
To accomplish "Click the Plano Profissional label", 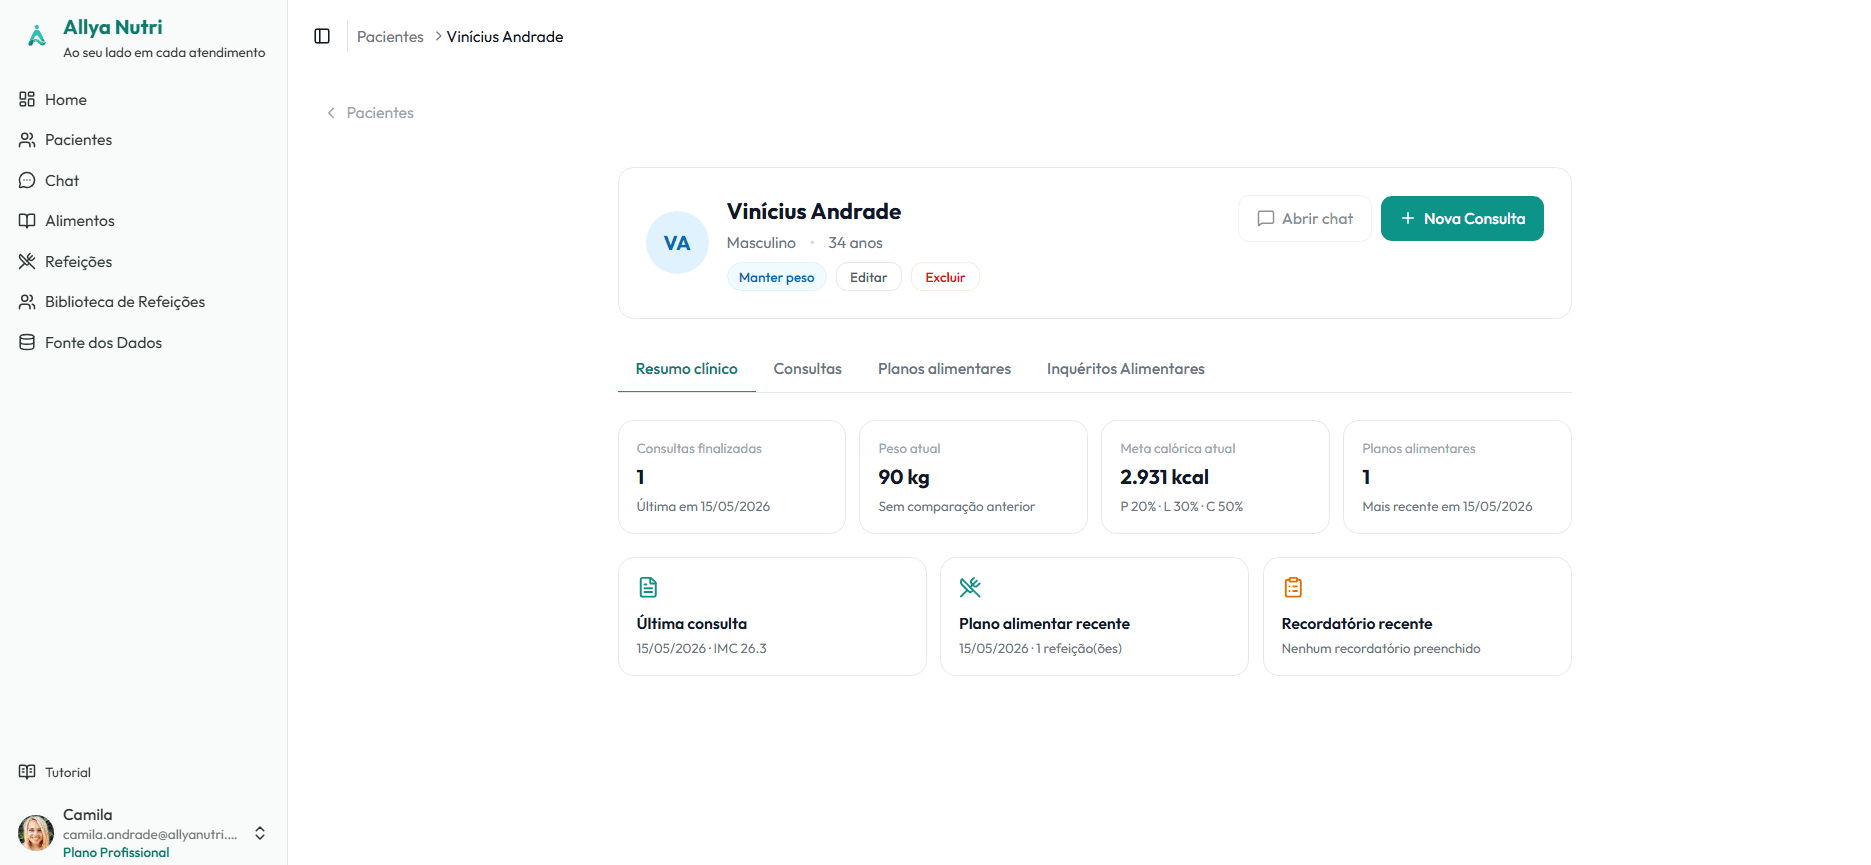I will [x=116, y=853].
